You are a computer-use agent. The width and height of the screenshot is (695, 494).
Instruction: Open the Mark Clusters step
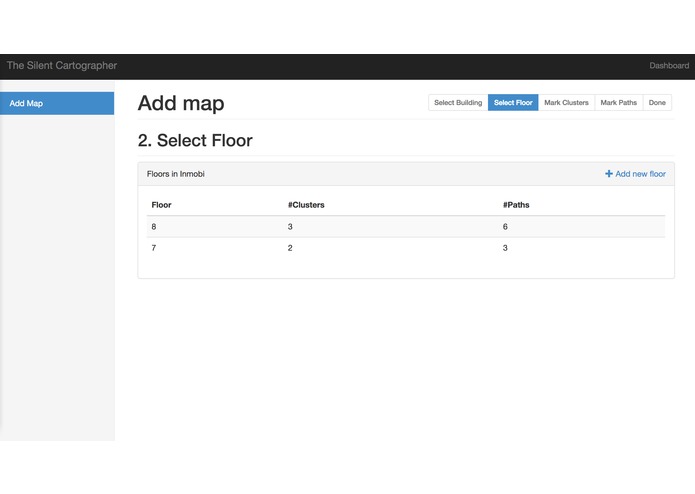[566, 102]
